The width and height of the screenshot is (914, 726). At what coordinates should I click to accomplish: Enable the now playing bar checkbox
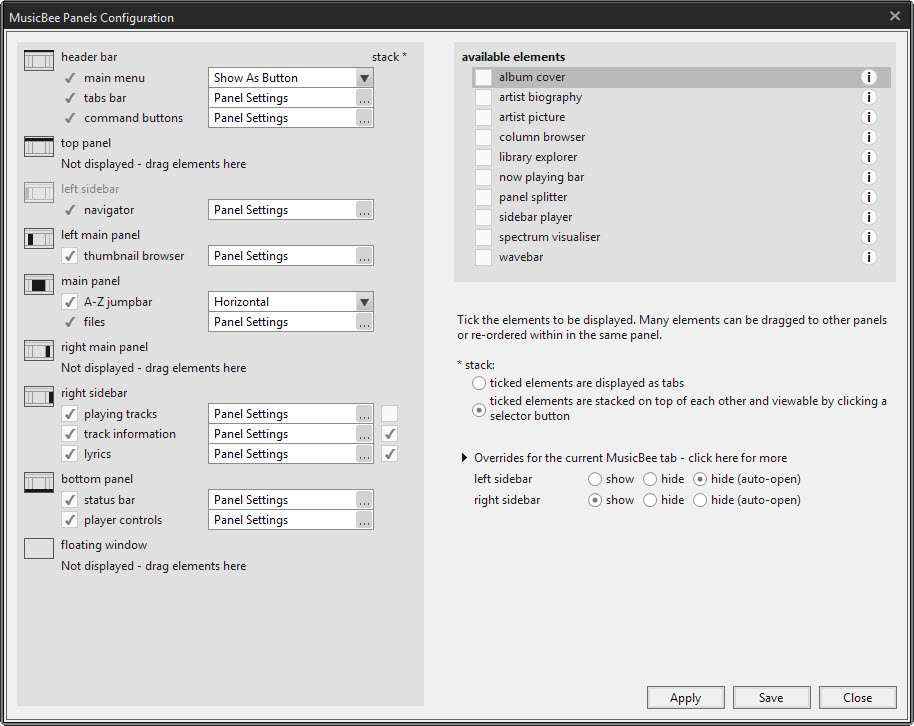point(483,177)
